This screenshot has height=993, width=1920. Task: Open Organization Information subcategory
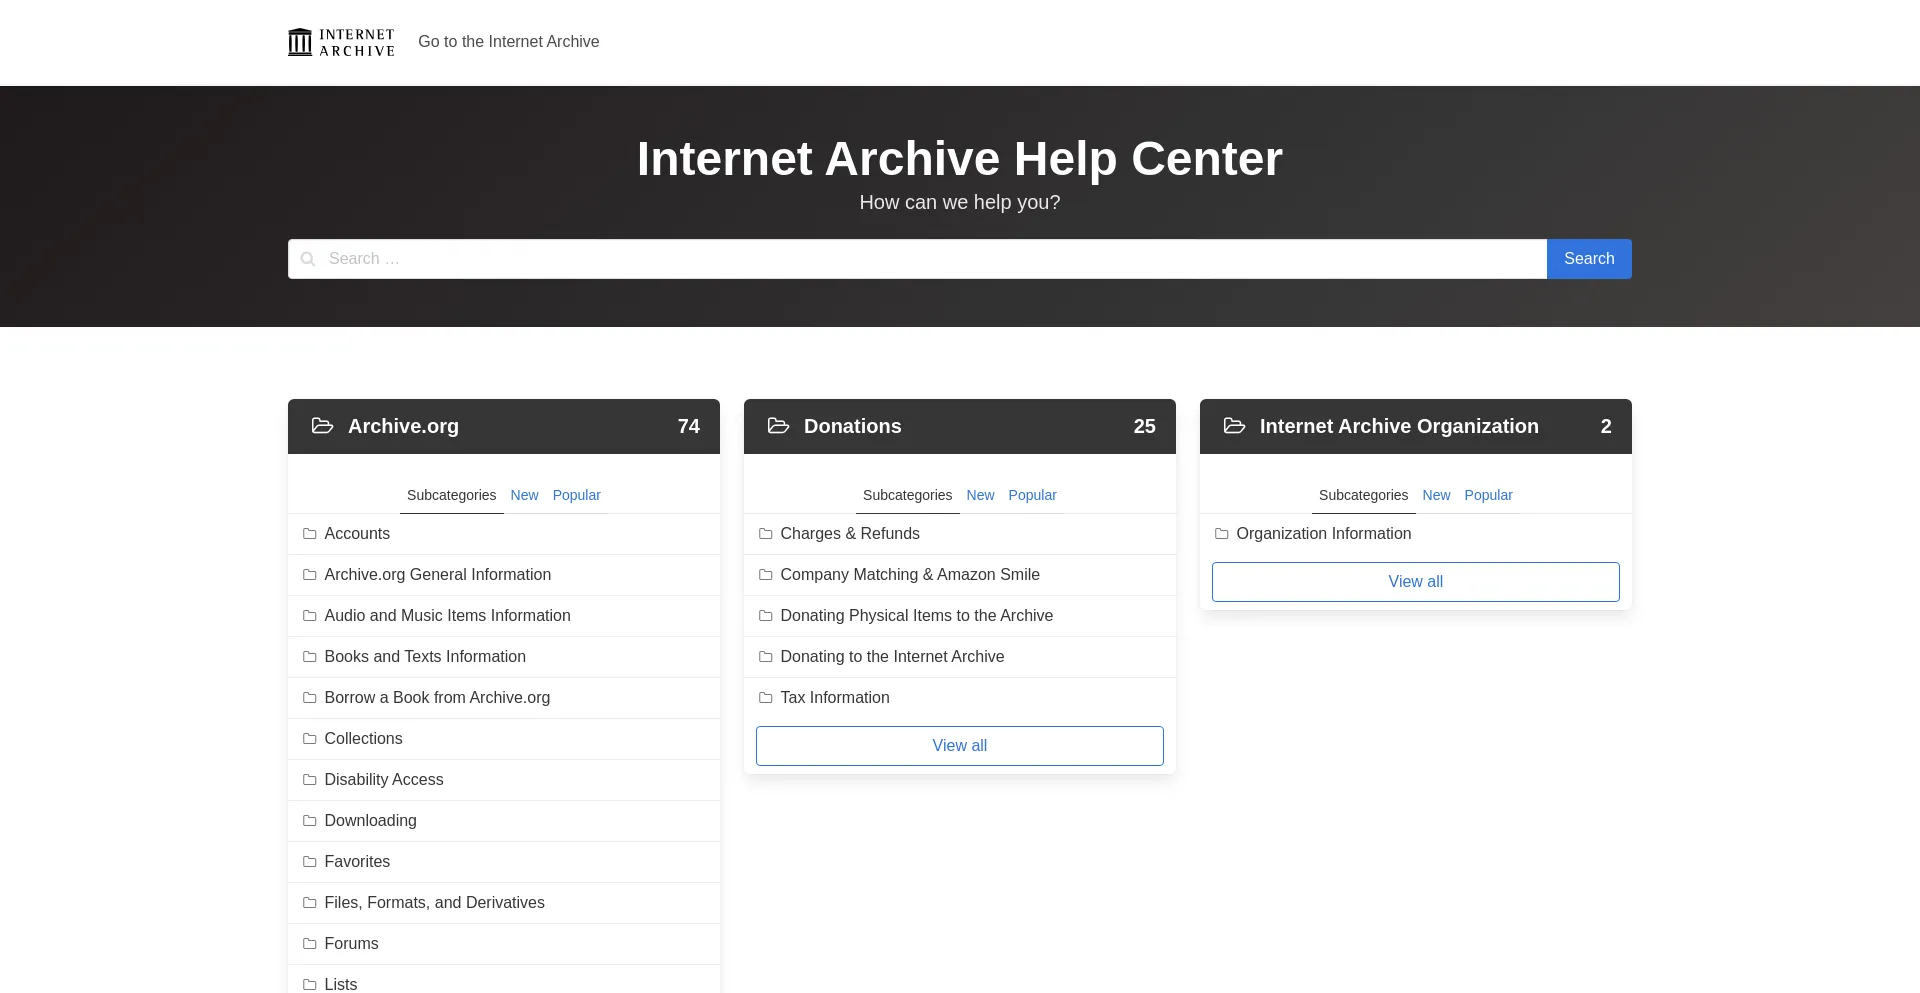pyautogui.click(x=1324, y=534)
